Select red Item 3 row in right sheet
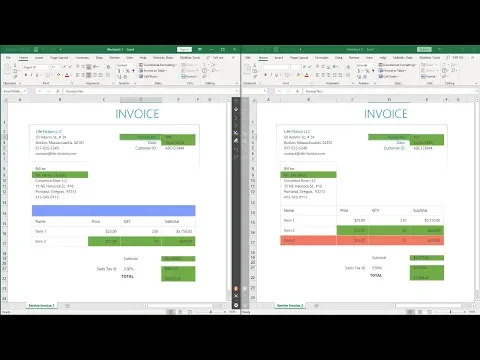 point(362,240)
